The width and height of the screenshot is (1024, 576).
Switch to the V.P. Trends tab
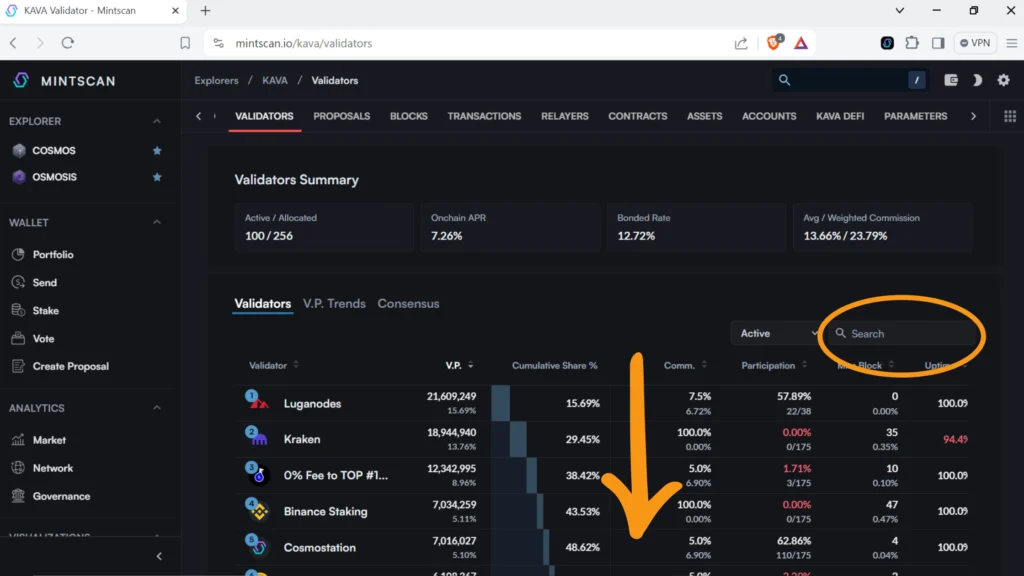point(334,304)
